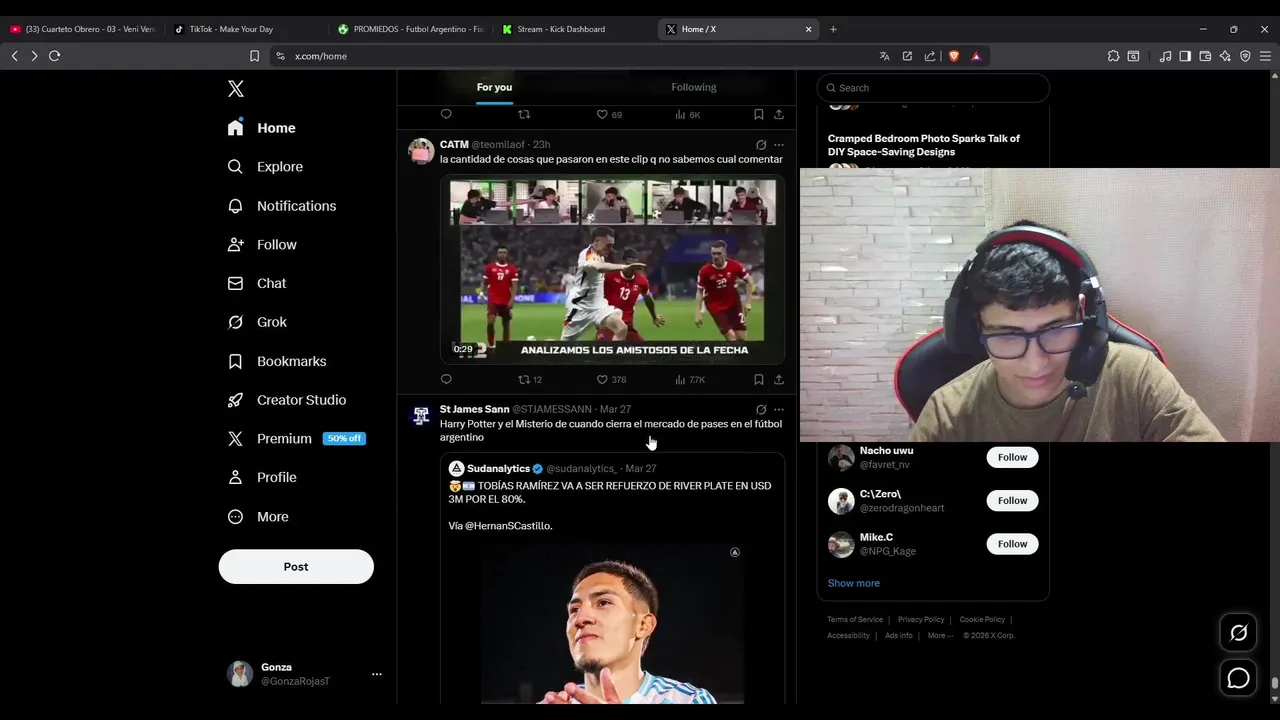
Task: Switch to PROMIEDOS browser tab
Action: [x=410, y=29]
